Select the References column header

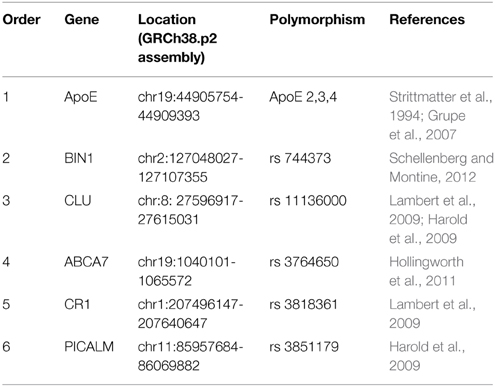pyautogui.click(x=427, y=19)
